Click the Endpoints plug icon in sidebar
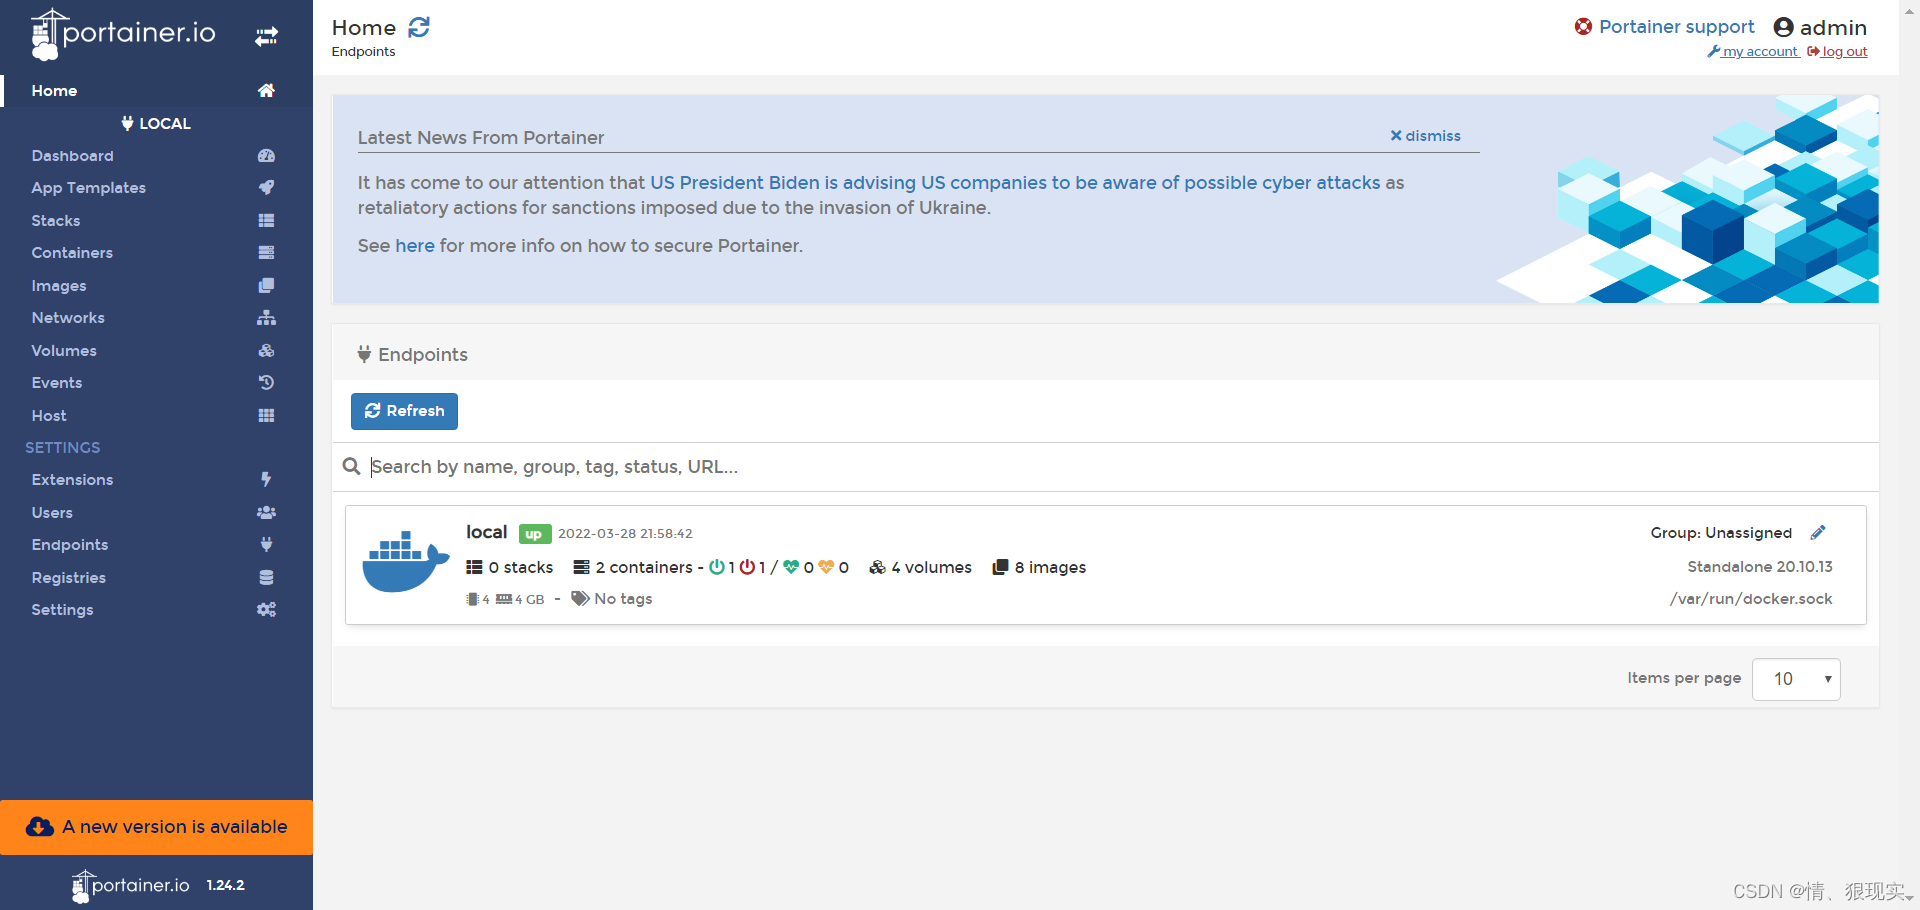Screen dimensions: 1920x910 266,545
